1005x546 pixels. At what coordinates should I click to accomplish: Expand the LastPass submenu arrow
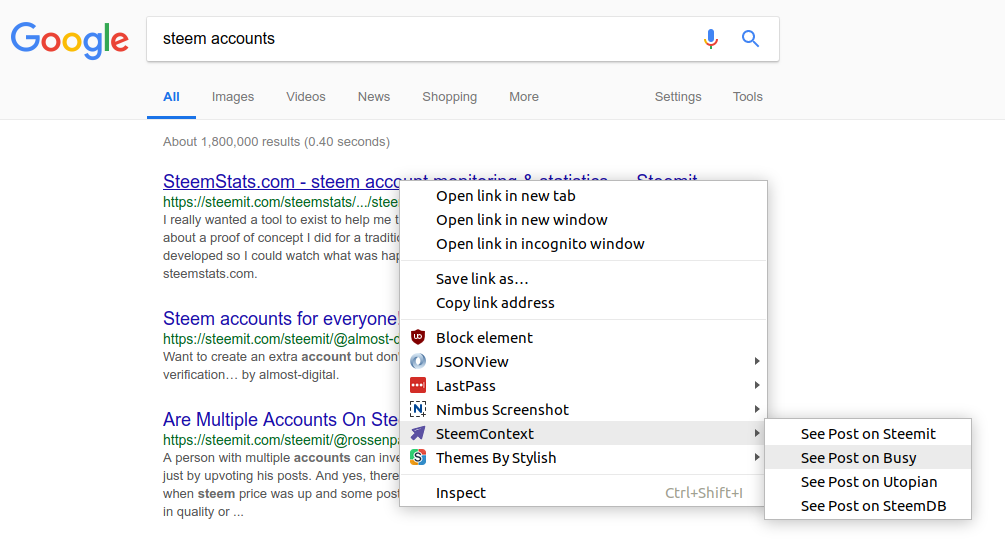pyautogui.click(x=757, y=386)
